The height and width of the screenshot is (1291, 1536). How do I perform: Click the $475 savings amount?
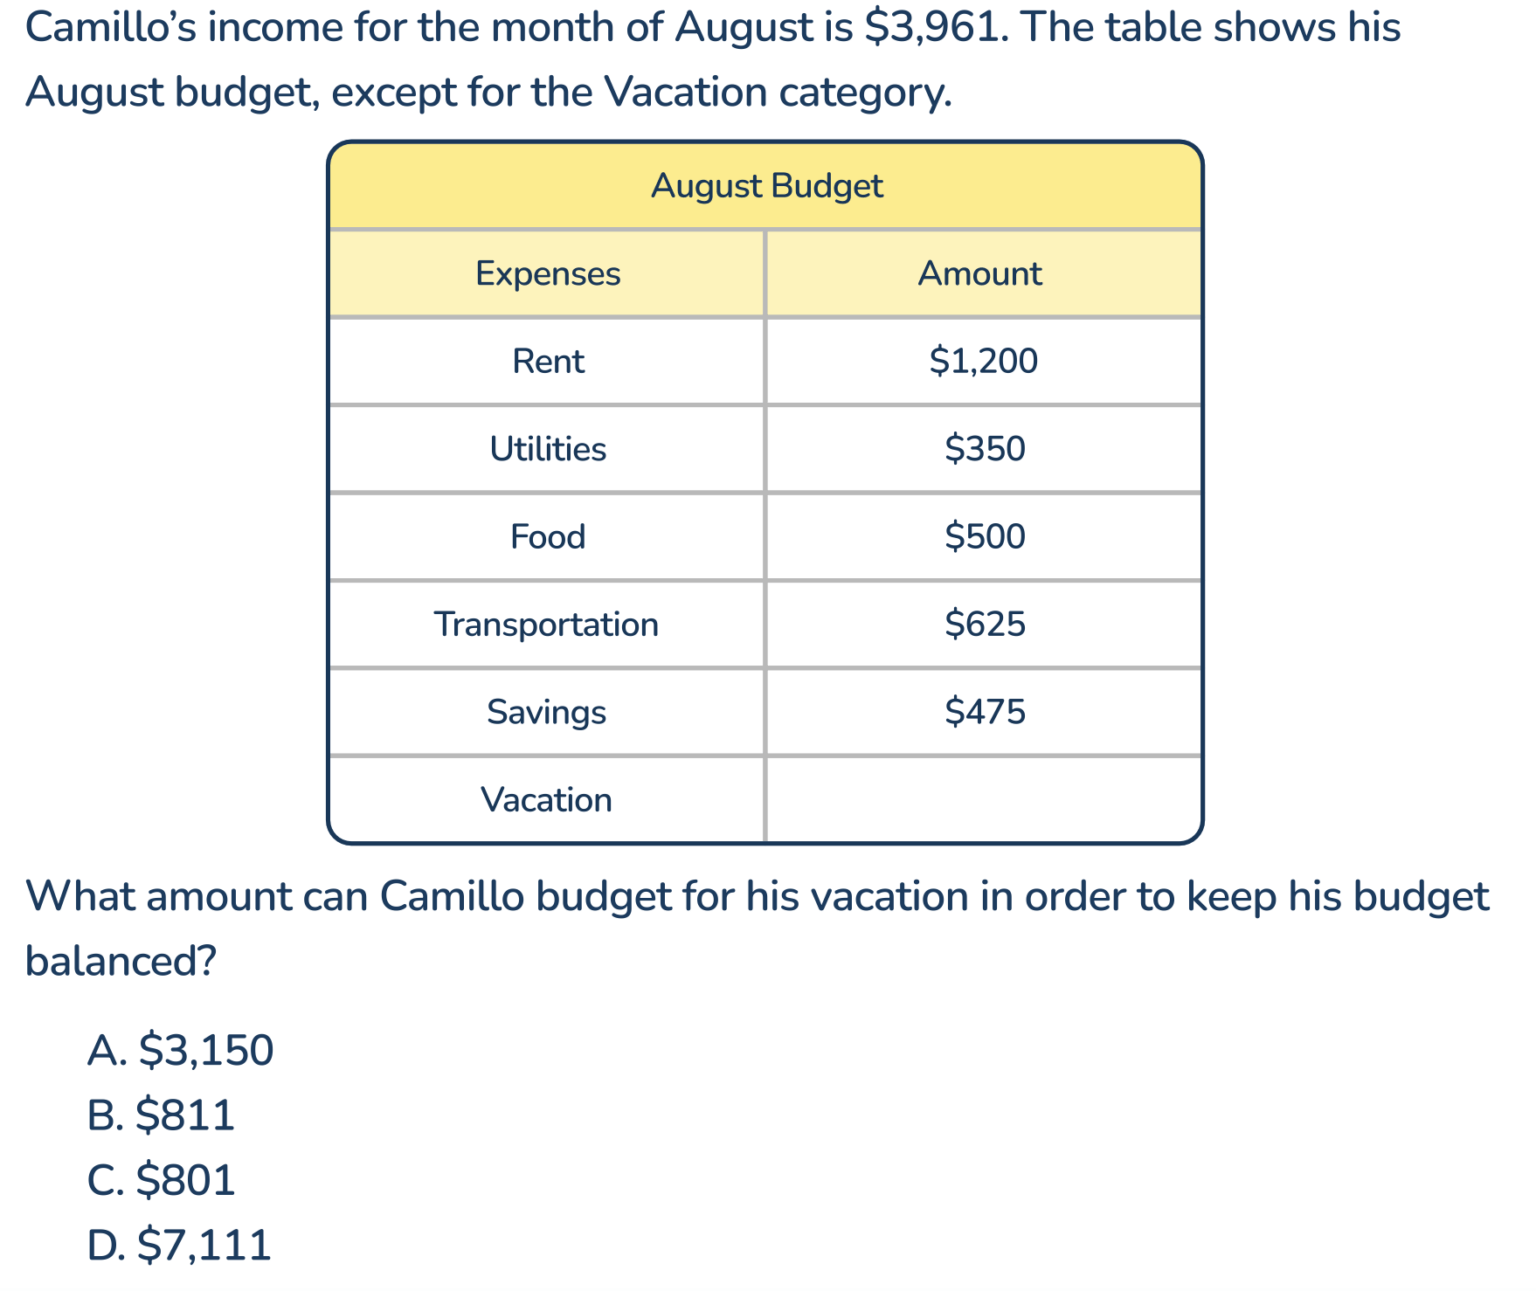[x=985, y=712]
